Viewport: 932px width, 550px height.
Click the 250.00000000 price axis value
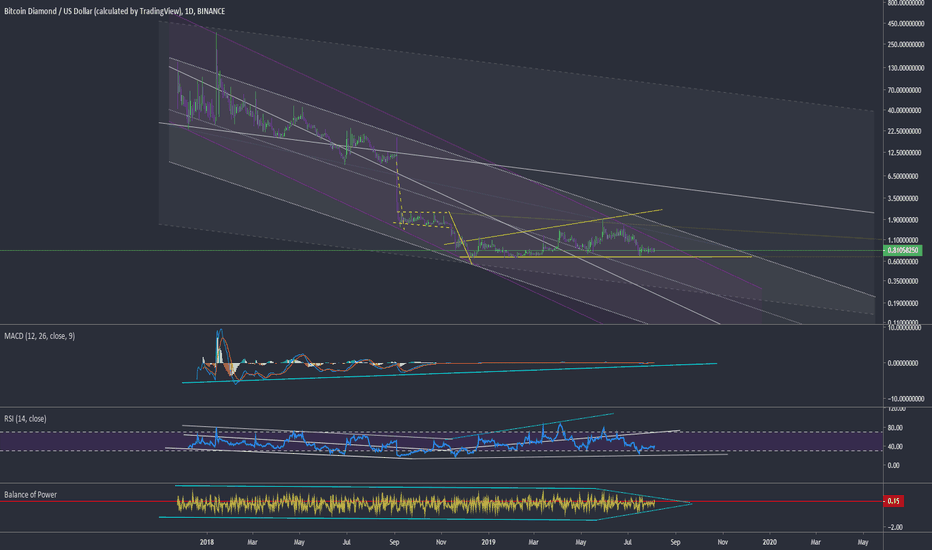pos(905,45)
